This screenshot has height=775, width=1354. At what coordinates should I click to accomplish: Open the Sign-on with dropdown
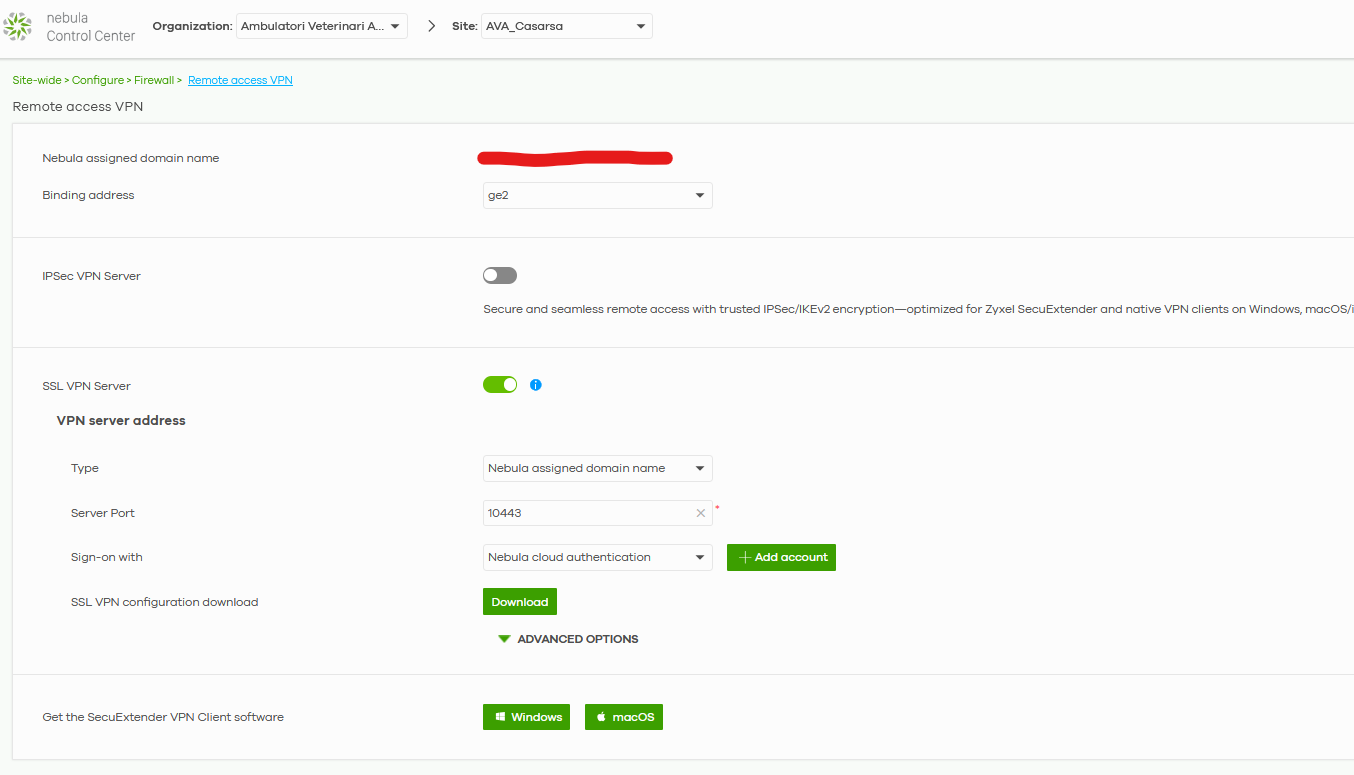[x=598, y=557]
